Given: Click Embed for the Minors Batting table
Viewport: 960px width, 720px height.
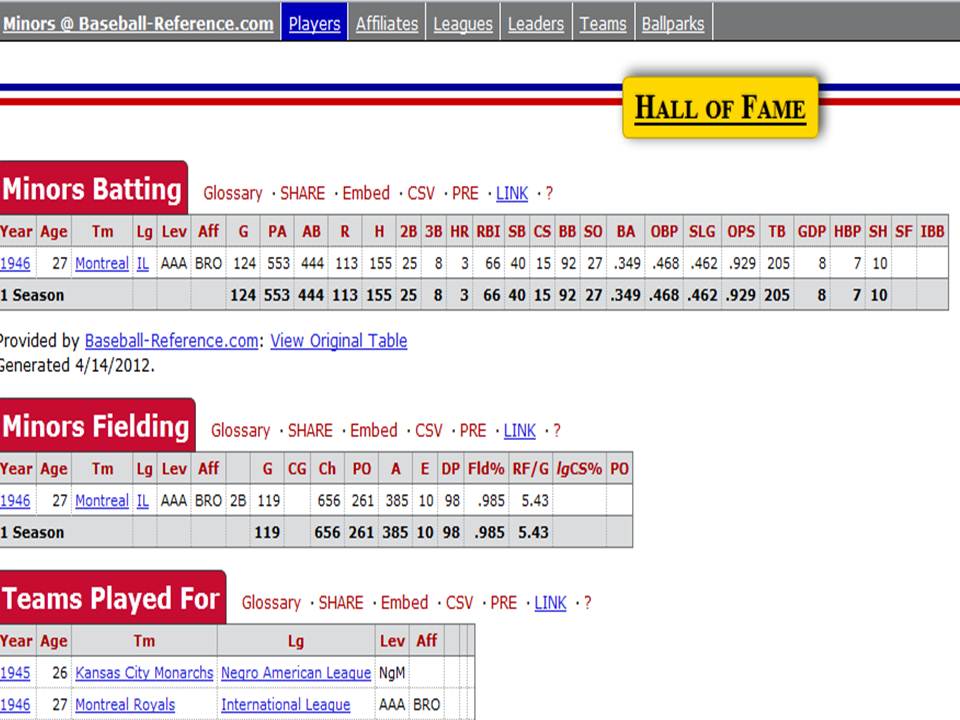Looking at the screenshot, I should tap(366, 193).
